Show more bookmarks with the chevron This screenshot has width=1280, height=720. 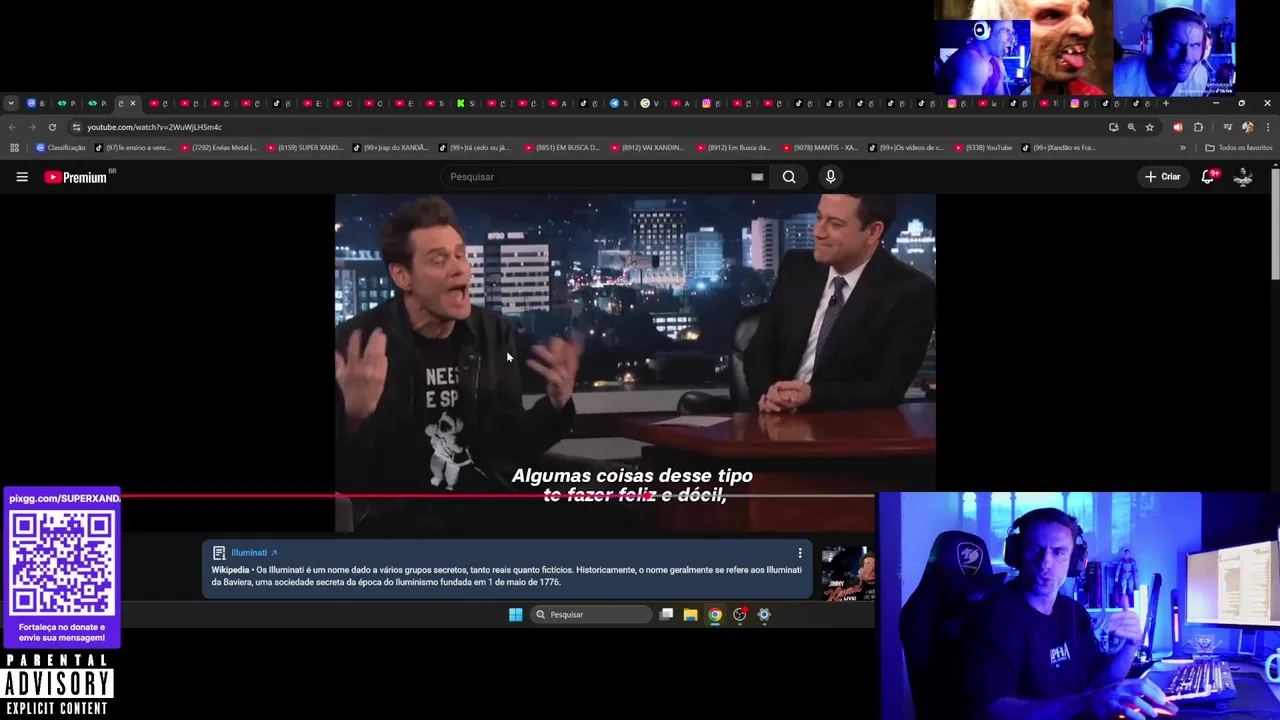(1183, 148)
